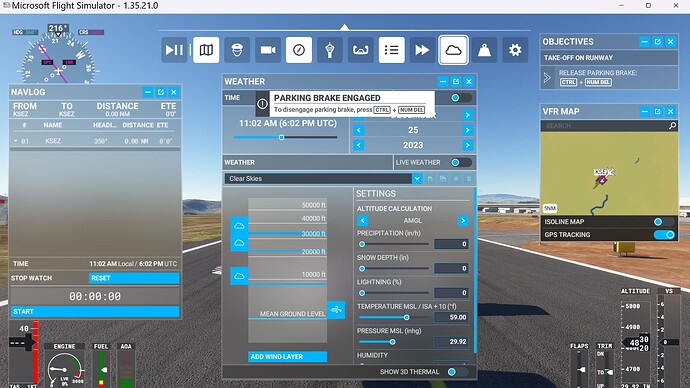Advance the day after 25

tap(467, 130)
